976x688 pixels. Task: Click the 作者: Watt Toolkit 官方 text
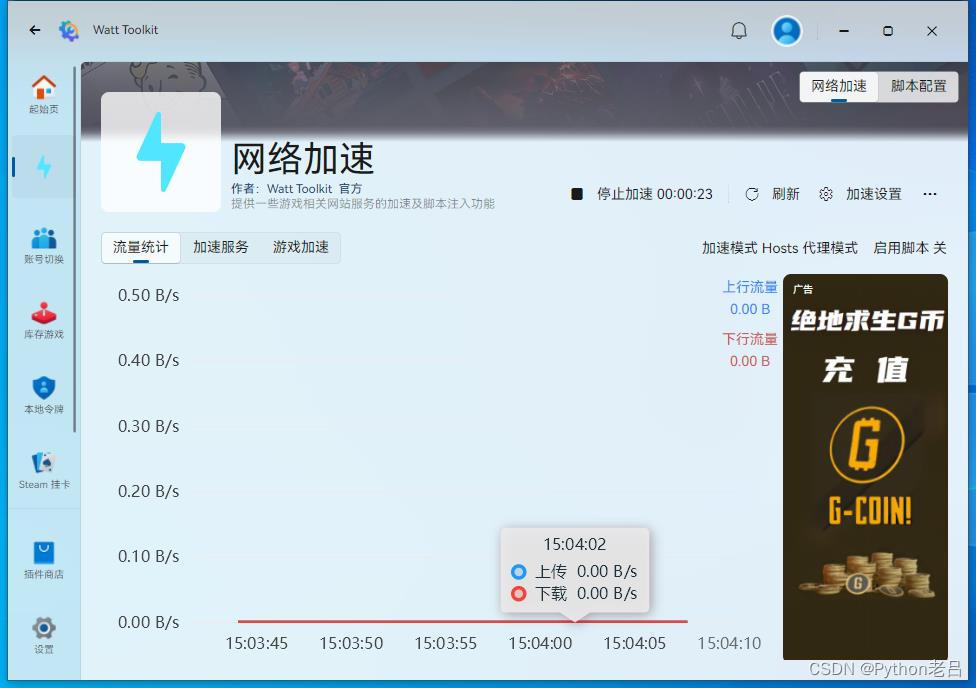click(296, 189)
